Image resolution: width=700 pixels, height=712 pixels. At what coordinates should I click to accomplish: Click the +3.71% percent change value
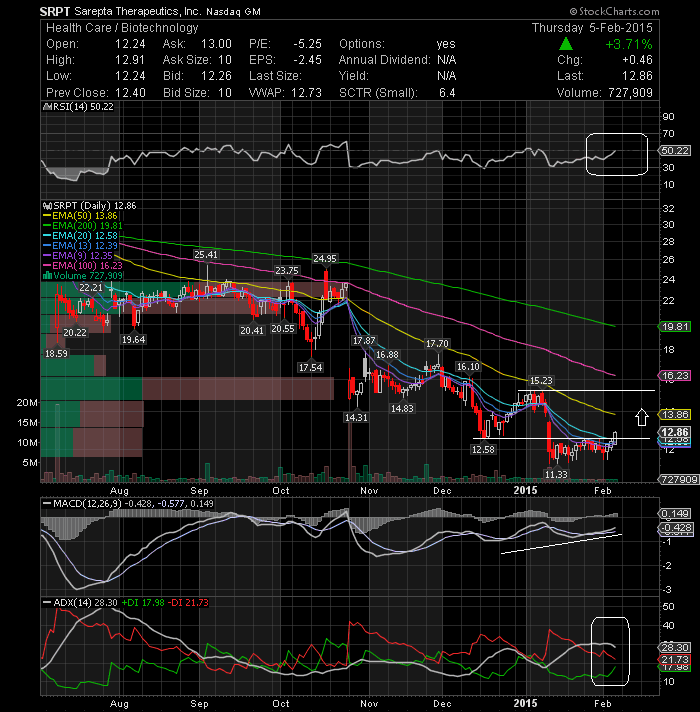[x=629, y=44]
